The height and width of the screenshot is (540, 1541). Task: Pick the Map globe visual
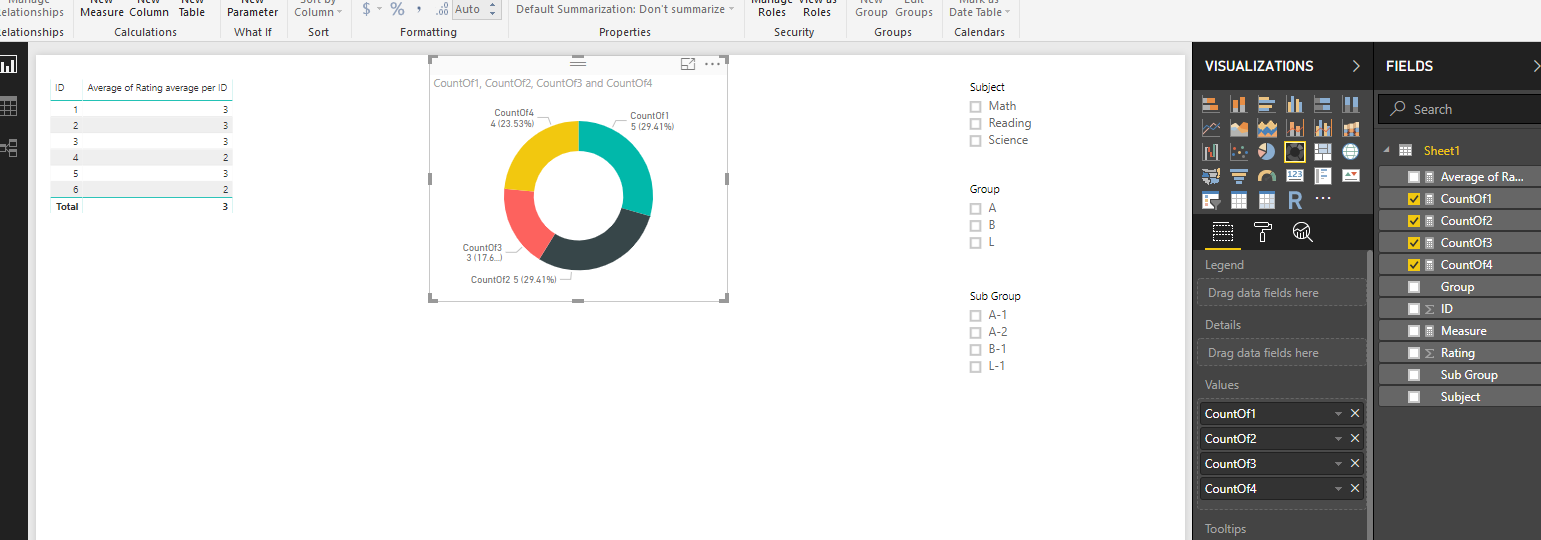pos(1351,152)
